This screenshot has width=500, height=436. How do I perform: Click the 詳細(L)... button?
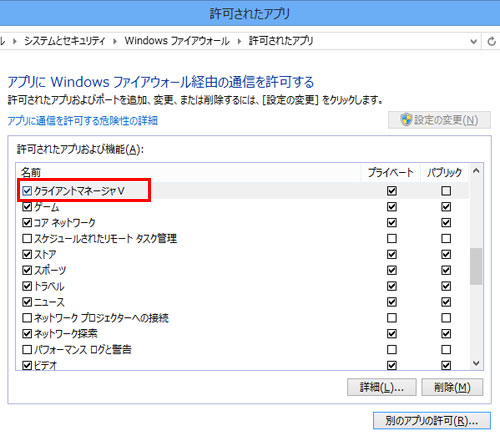(382, 387)
